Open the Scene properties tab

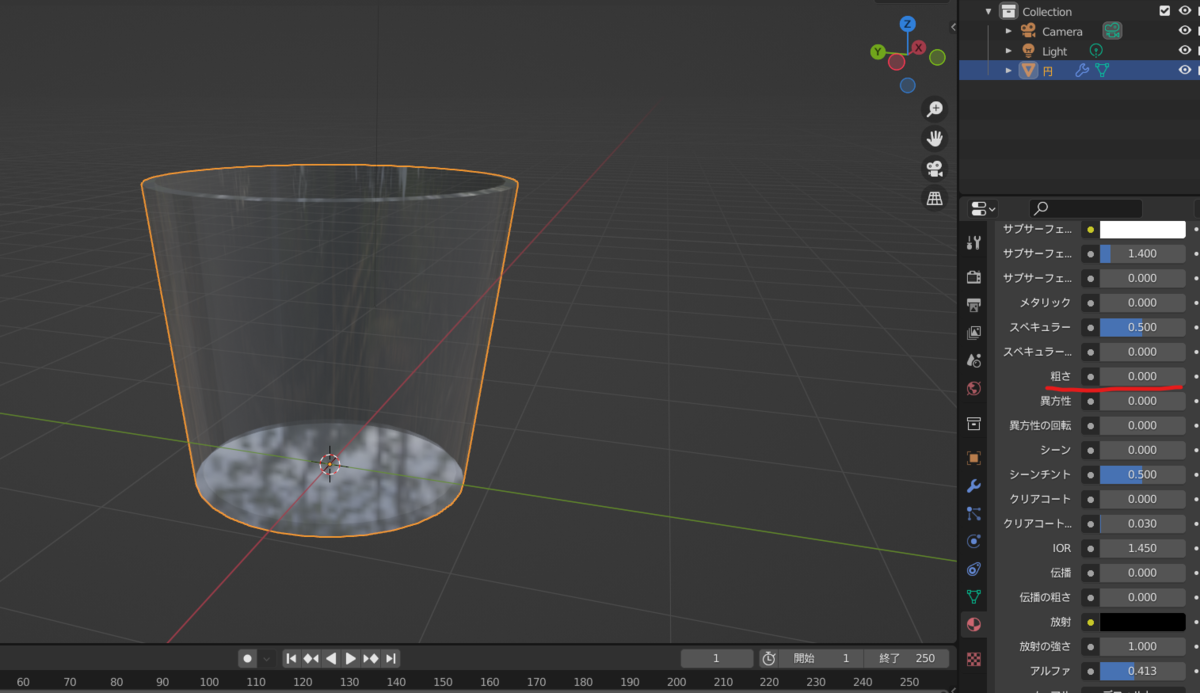[x=974, y=360]
